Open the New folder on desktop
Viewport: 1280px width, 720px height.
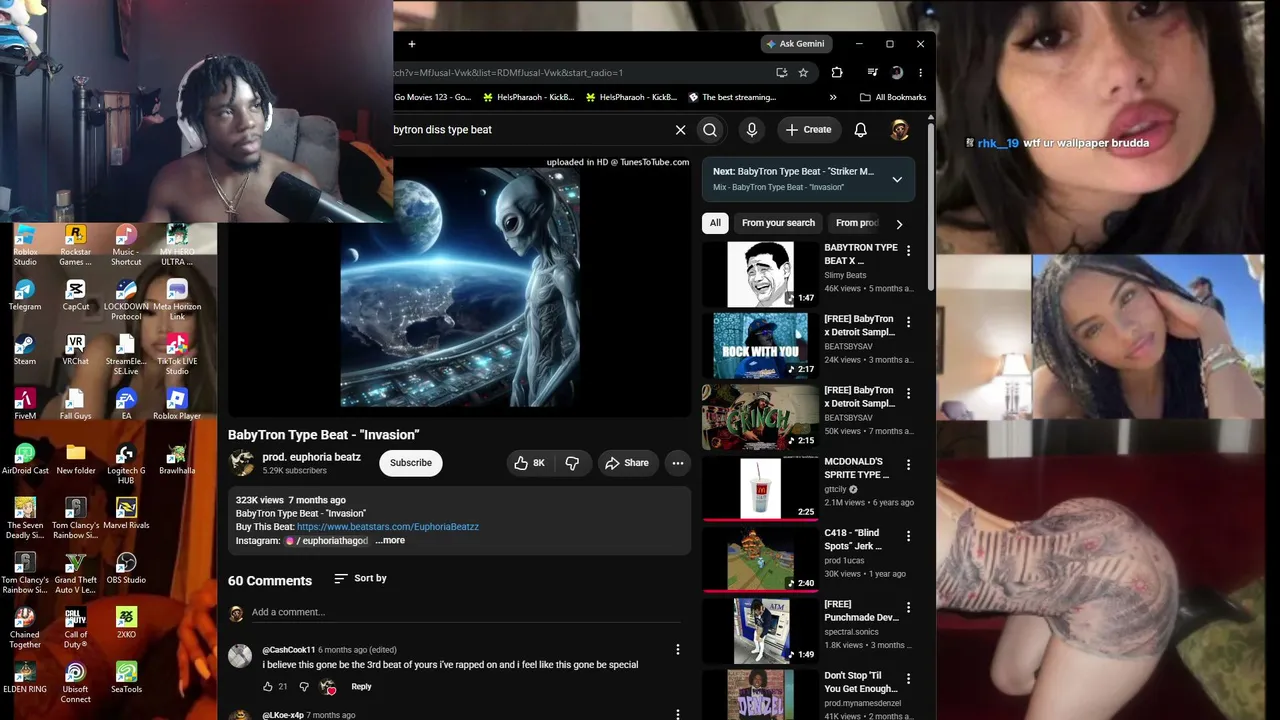tap(75, 460)
